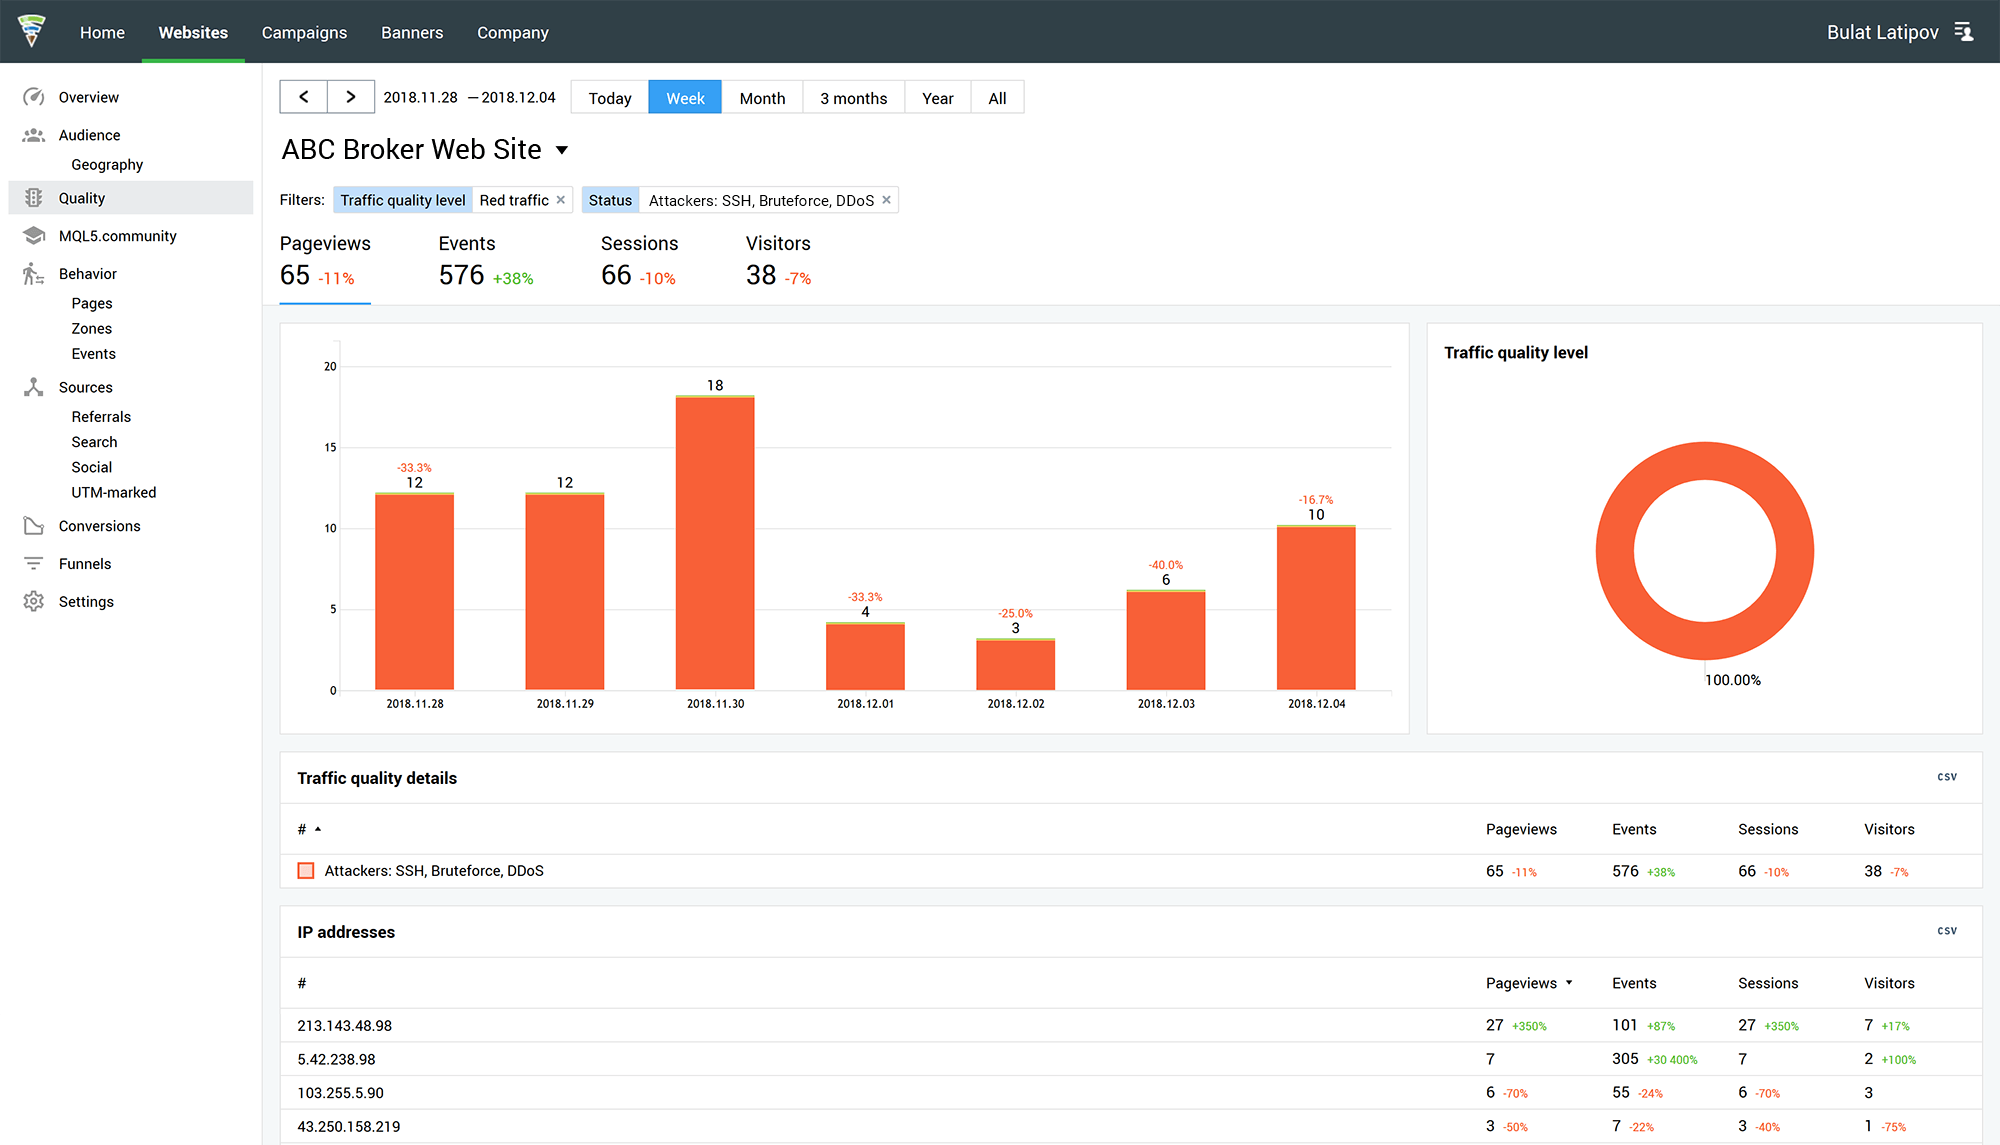Image resolution: width=2000 pixels, height=1145 pixels.
Task: Click the Conversions icon in sidebar
Action: click(33, 526)
